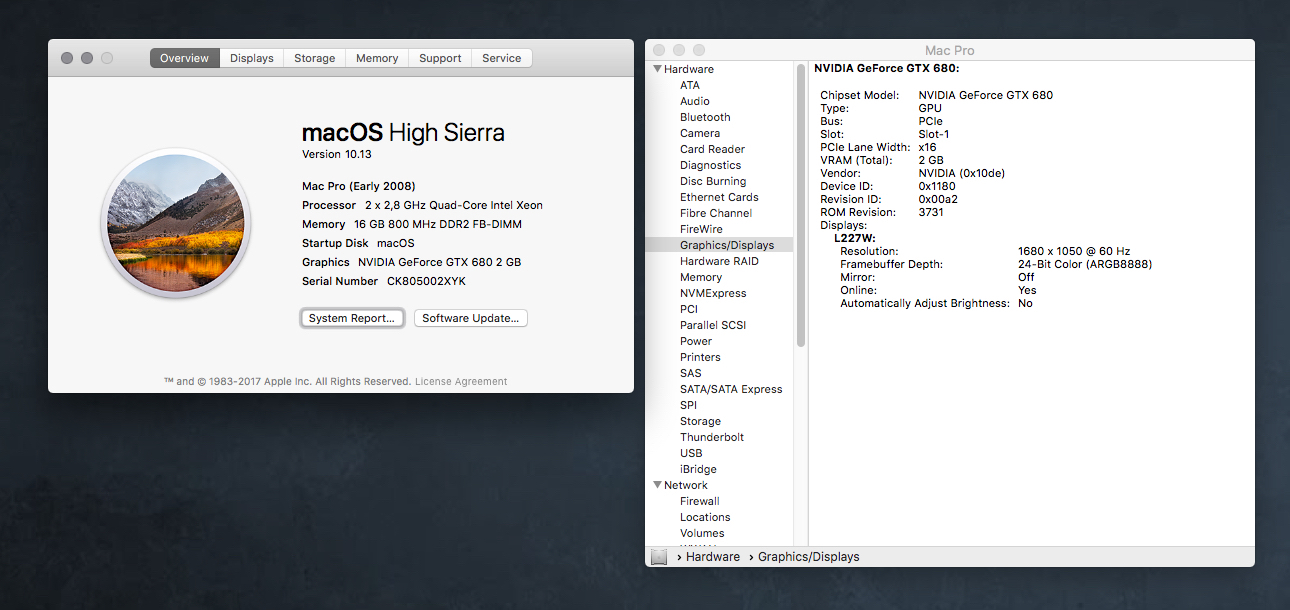
Task: Select Card Reader in the sidebar
Action: coord(713,149)
